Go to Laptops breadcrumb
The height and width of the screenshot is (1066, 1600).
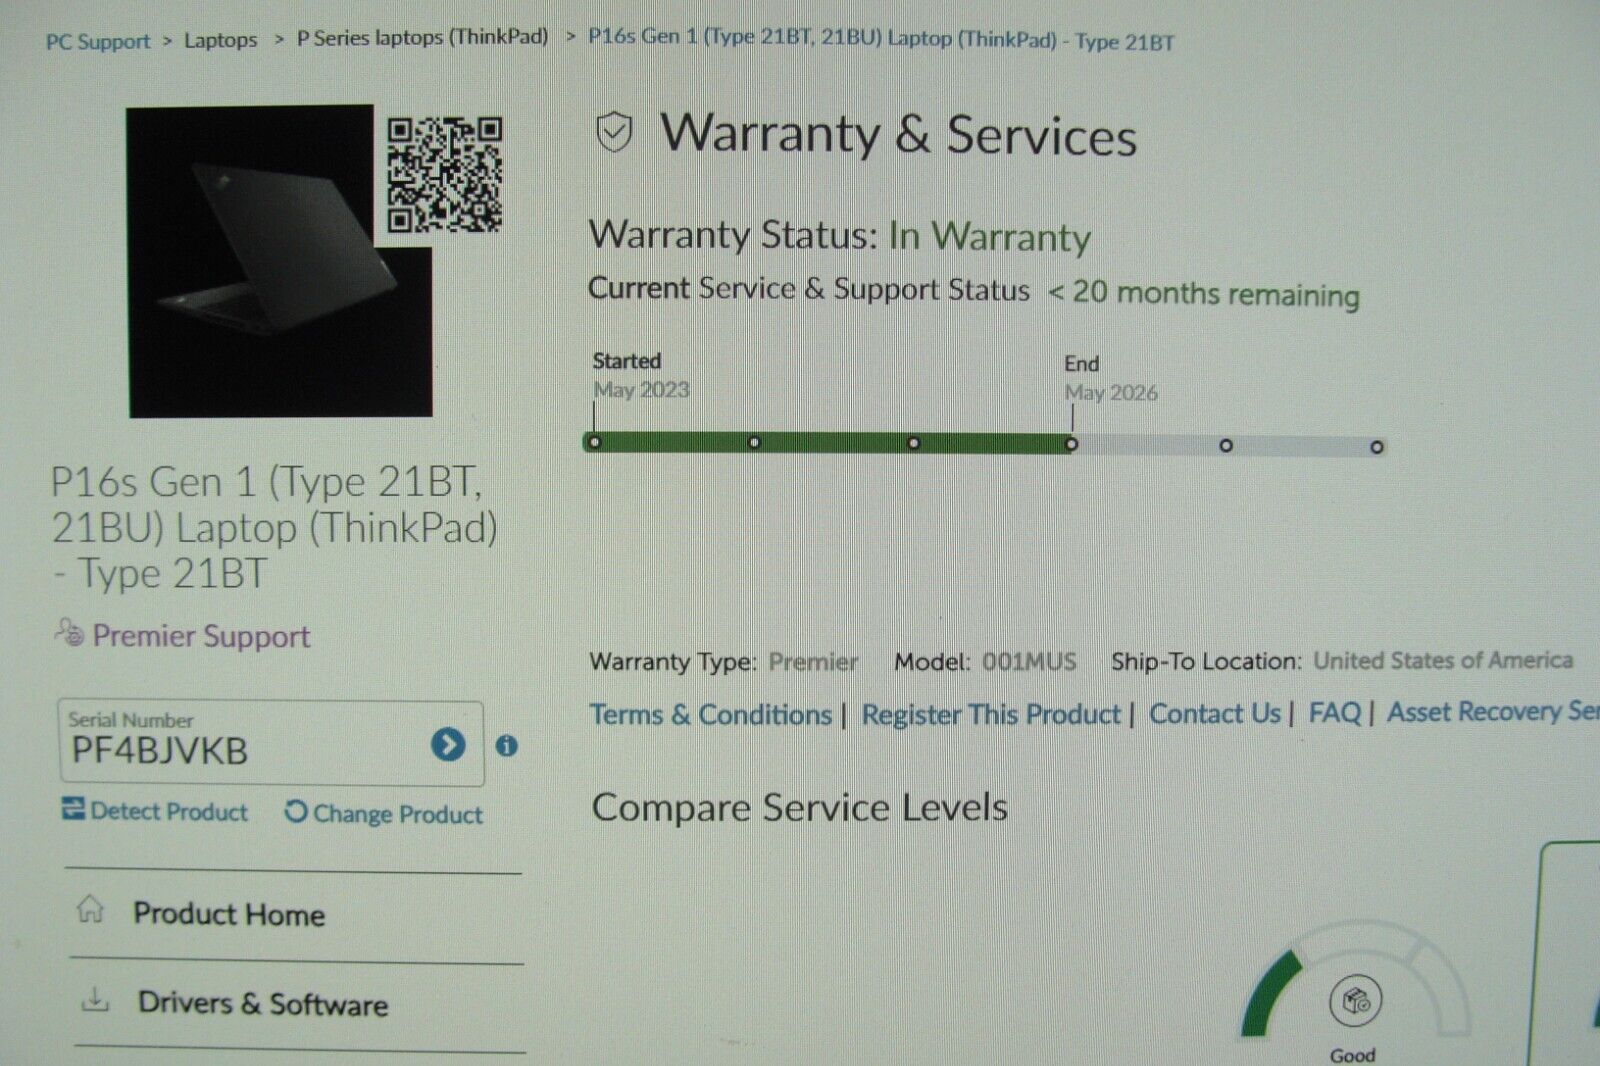tap(221, 40)
